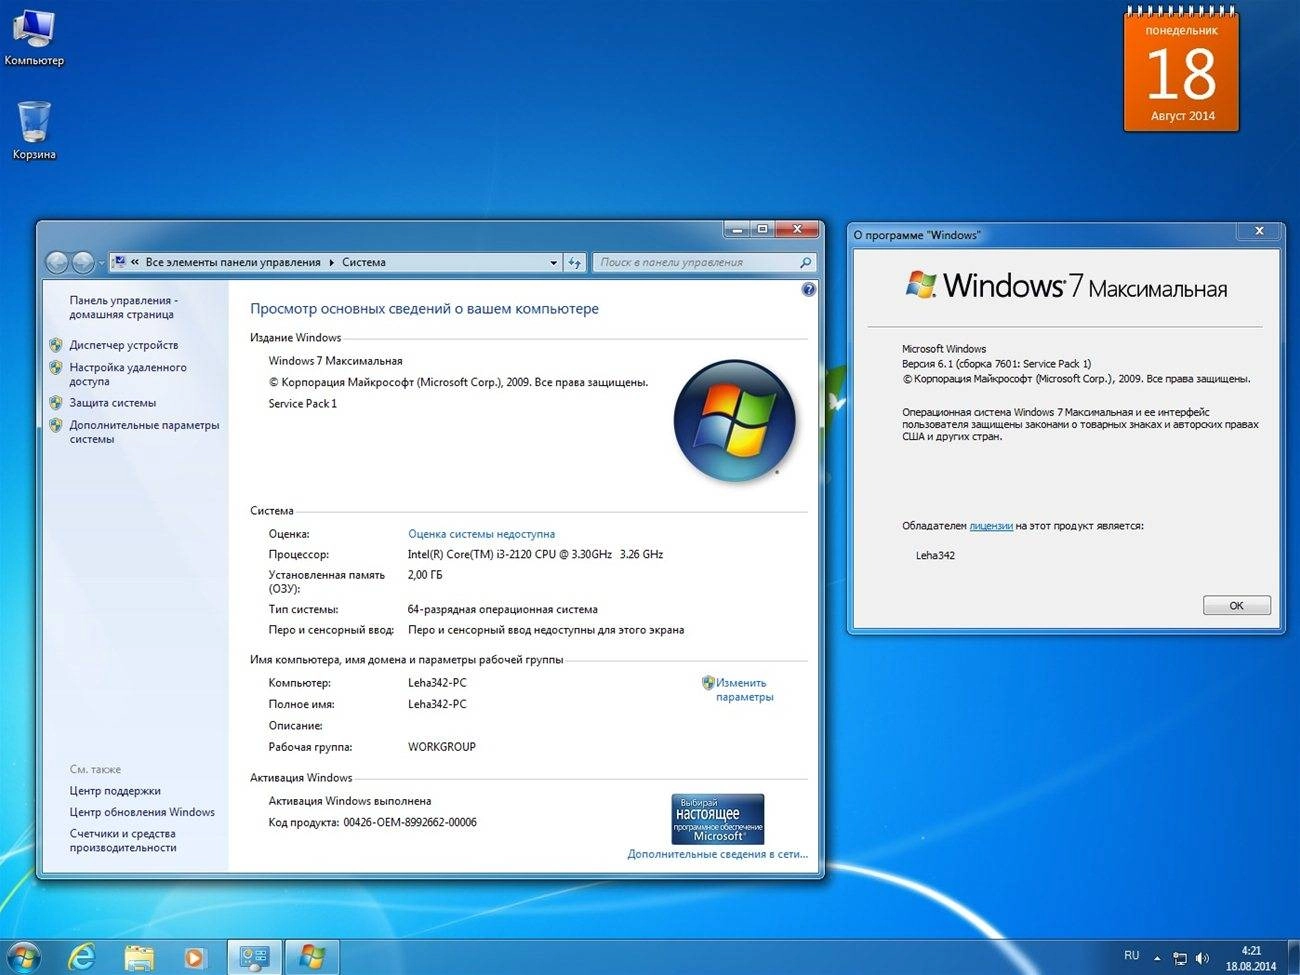Click the 'лицензии' link in About Windows
The height and width of the screenshot is (975, 1300).
(991, 526)
